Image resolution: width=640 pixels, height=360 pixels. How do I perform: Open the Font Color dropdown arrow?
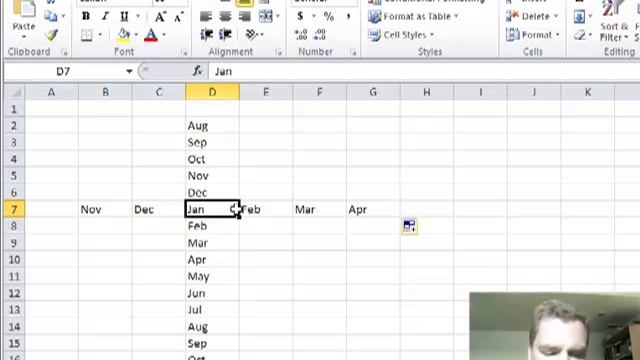164,35
